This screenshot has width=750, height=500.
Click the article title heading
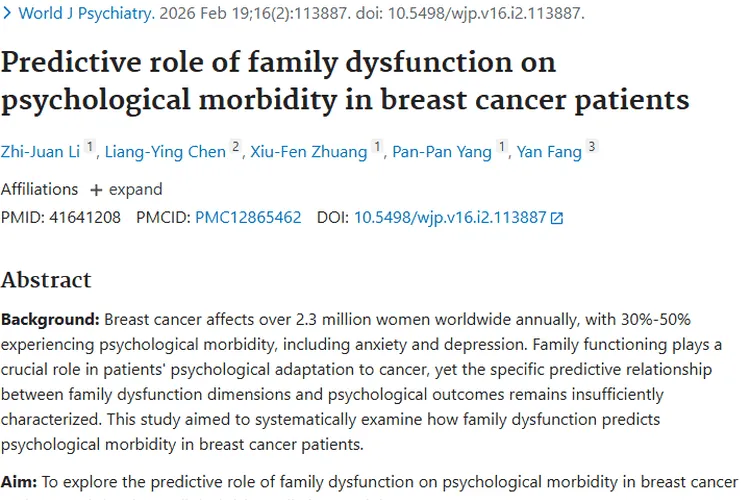345,81
